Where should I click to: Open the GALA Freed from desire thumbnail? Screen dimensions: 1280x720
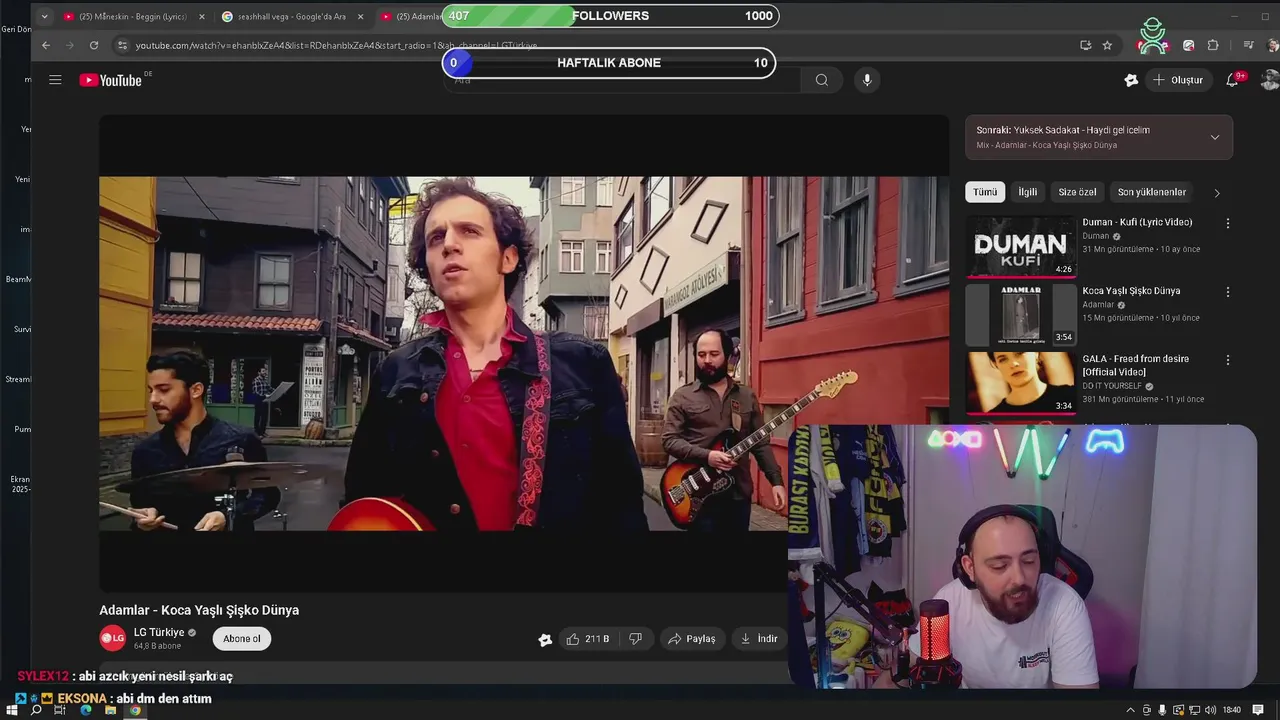1021,383
